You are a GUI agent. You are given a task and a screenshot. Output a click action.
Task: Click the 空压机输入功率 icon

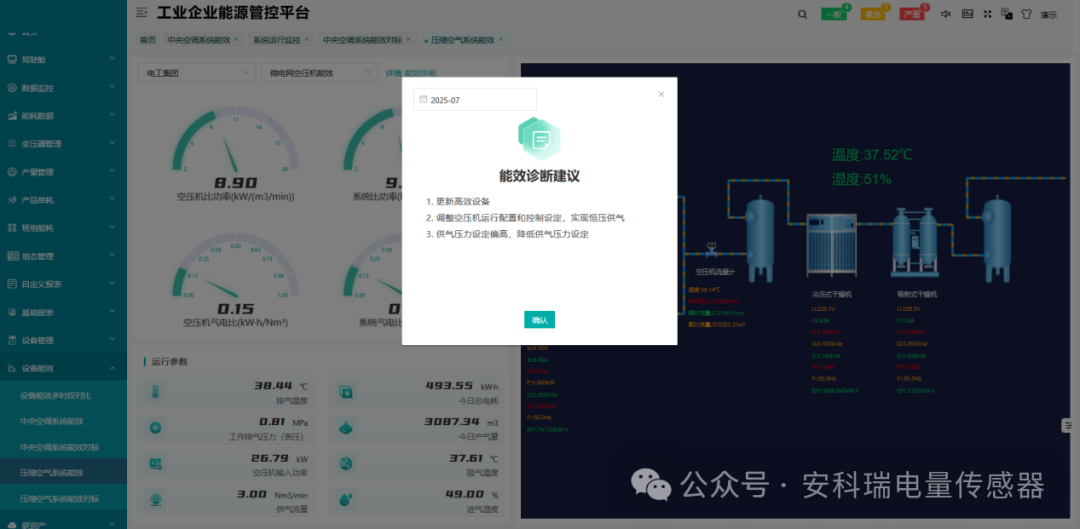[x=155, y=464]
